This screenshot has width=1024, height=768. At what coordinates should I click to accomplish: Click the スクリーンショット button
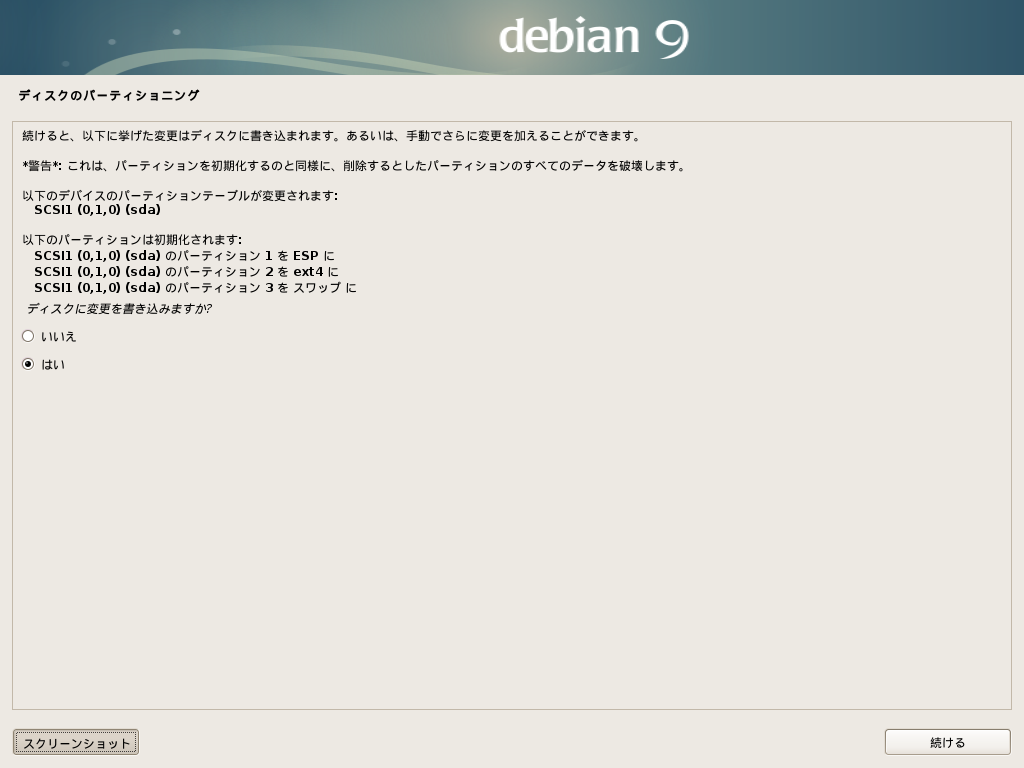76,743
